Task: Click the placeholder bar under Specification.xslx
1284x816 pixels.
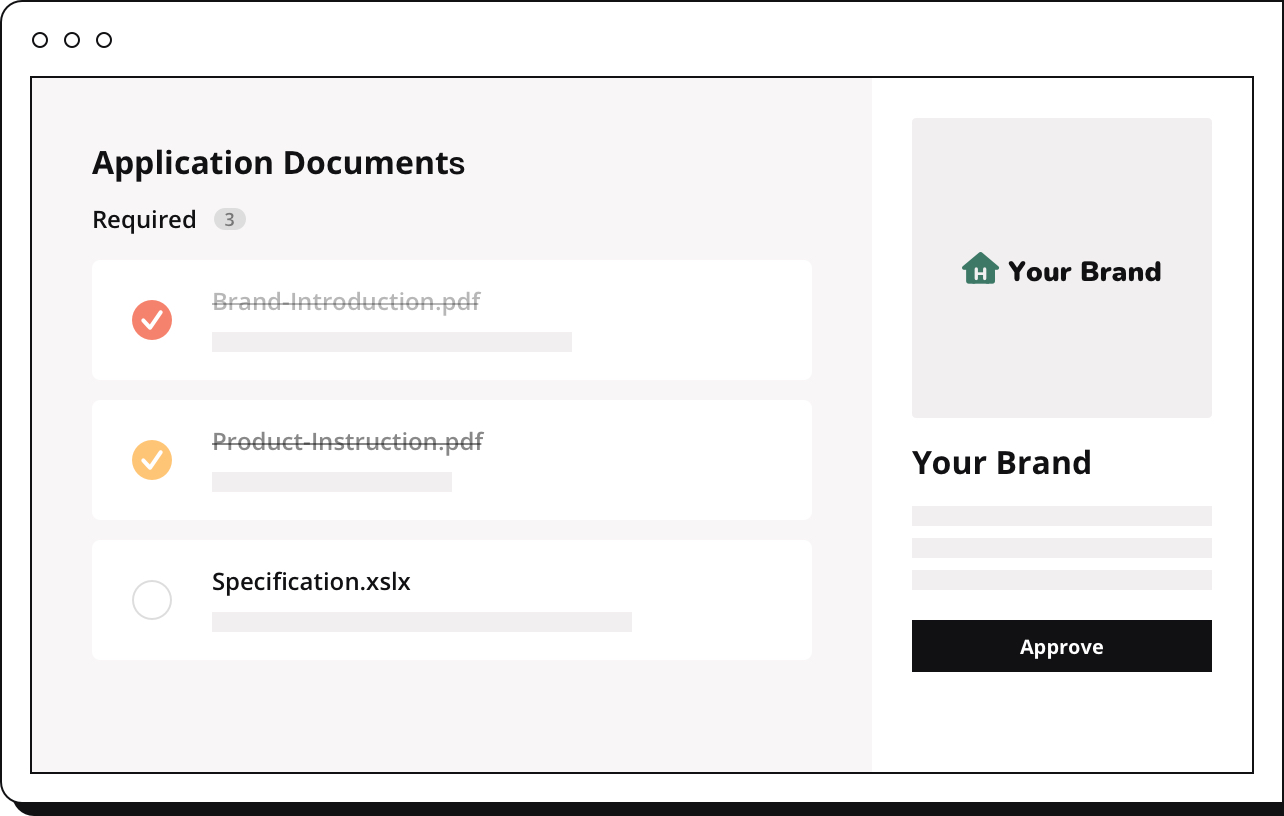Action: point(422,622)
